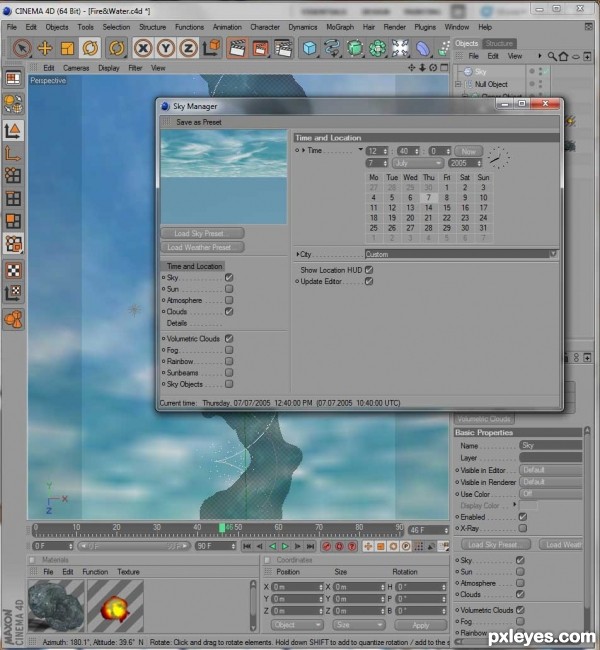Enable Atmosphere checkbox in Sky Manager
The height and width of the screenshot is (650, 600).
229,300
